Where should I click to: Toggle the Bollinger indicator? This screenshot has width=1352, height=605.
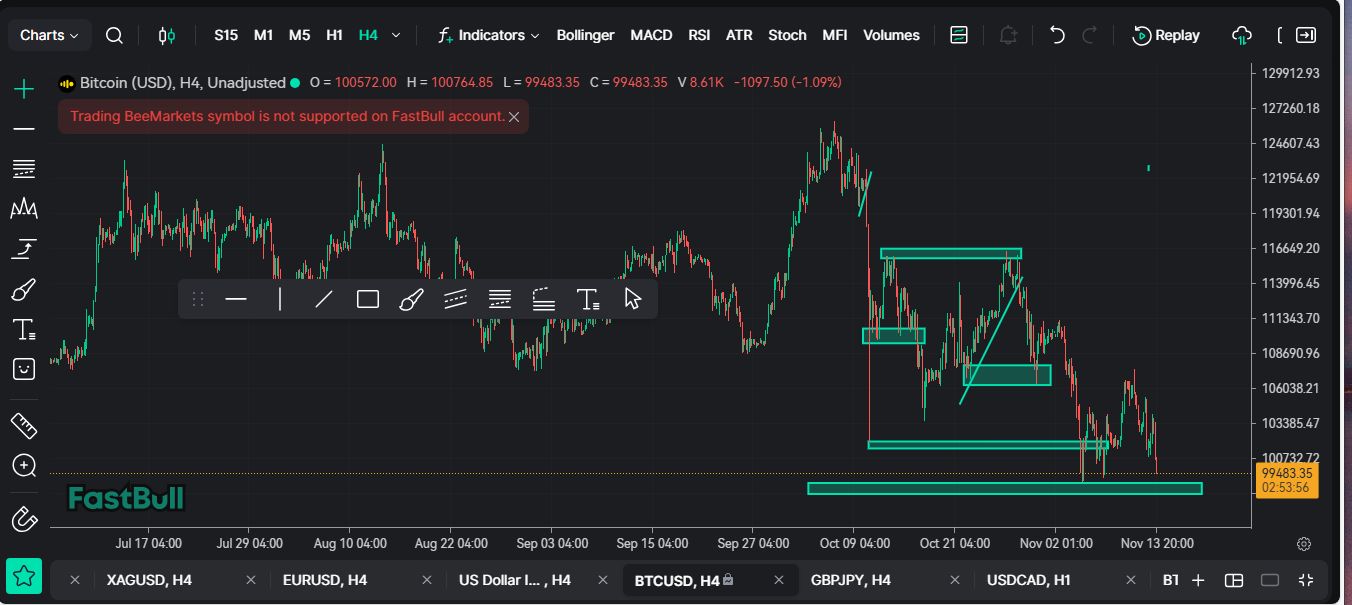[x=585, y=36]
